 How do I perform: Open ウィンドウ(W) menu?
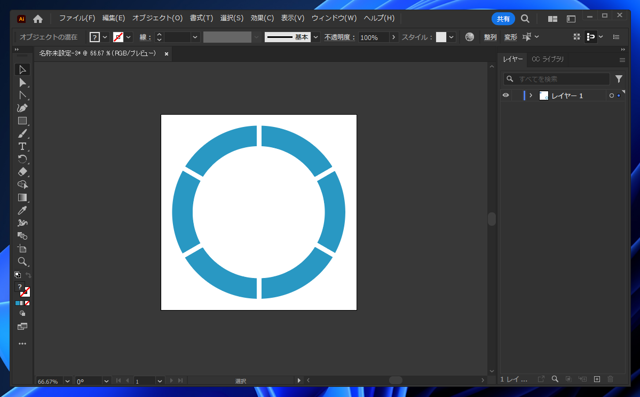click(334, 18)
